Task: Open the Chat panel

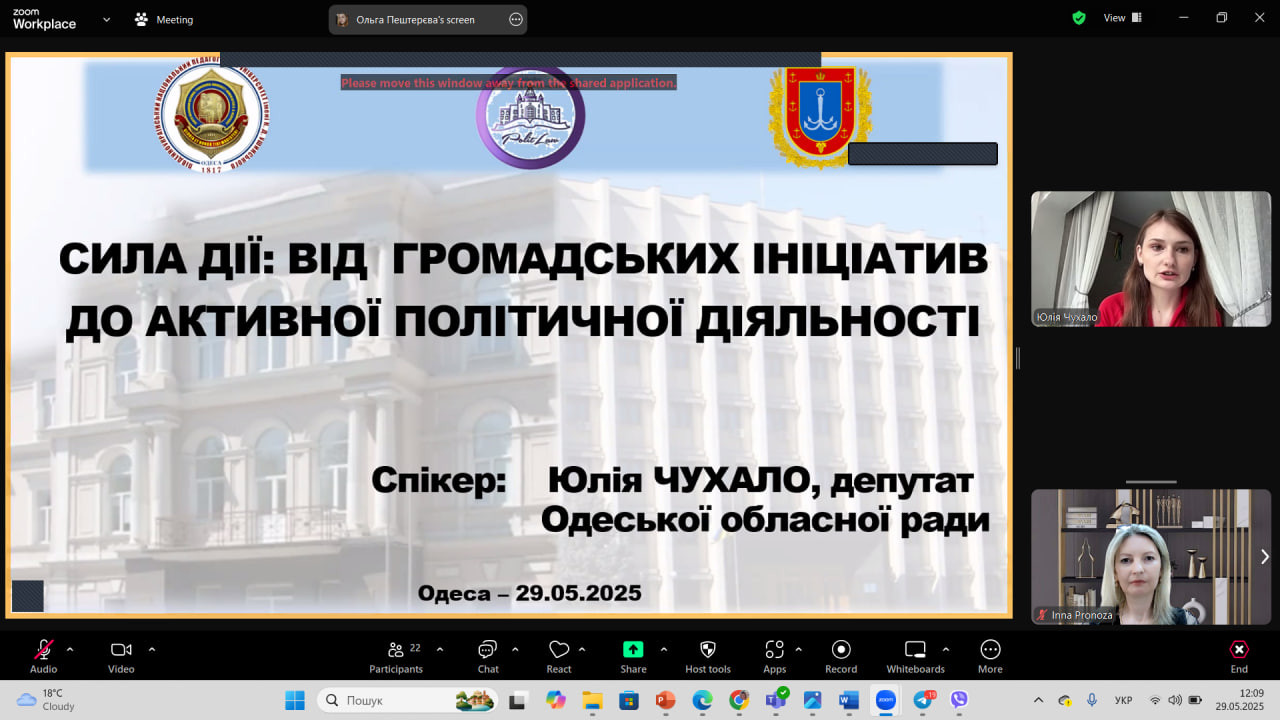Action: point(488,656)
